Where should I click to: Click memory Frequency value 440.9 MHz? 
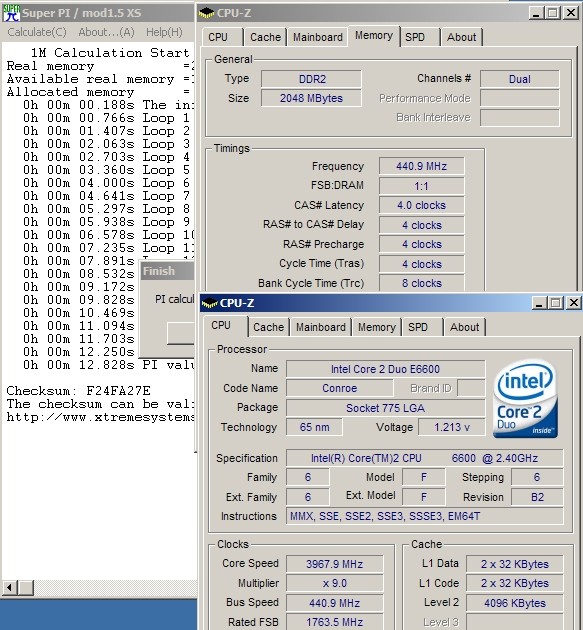point(421,166)
